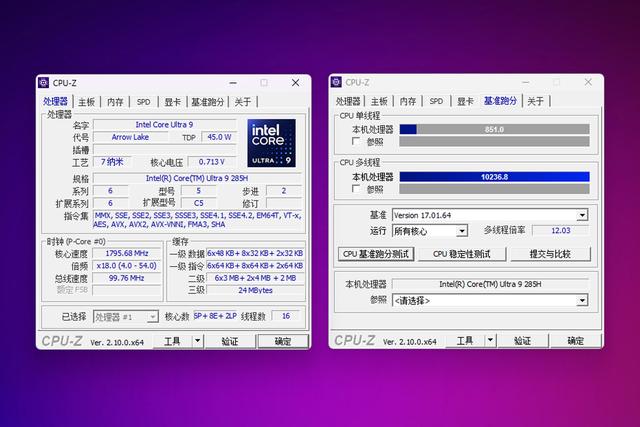This screenshot has width=640, height=427.
Task: Enable 参照 checkbox under CPU 多线程
Action: [x=356, y=189]
